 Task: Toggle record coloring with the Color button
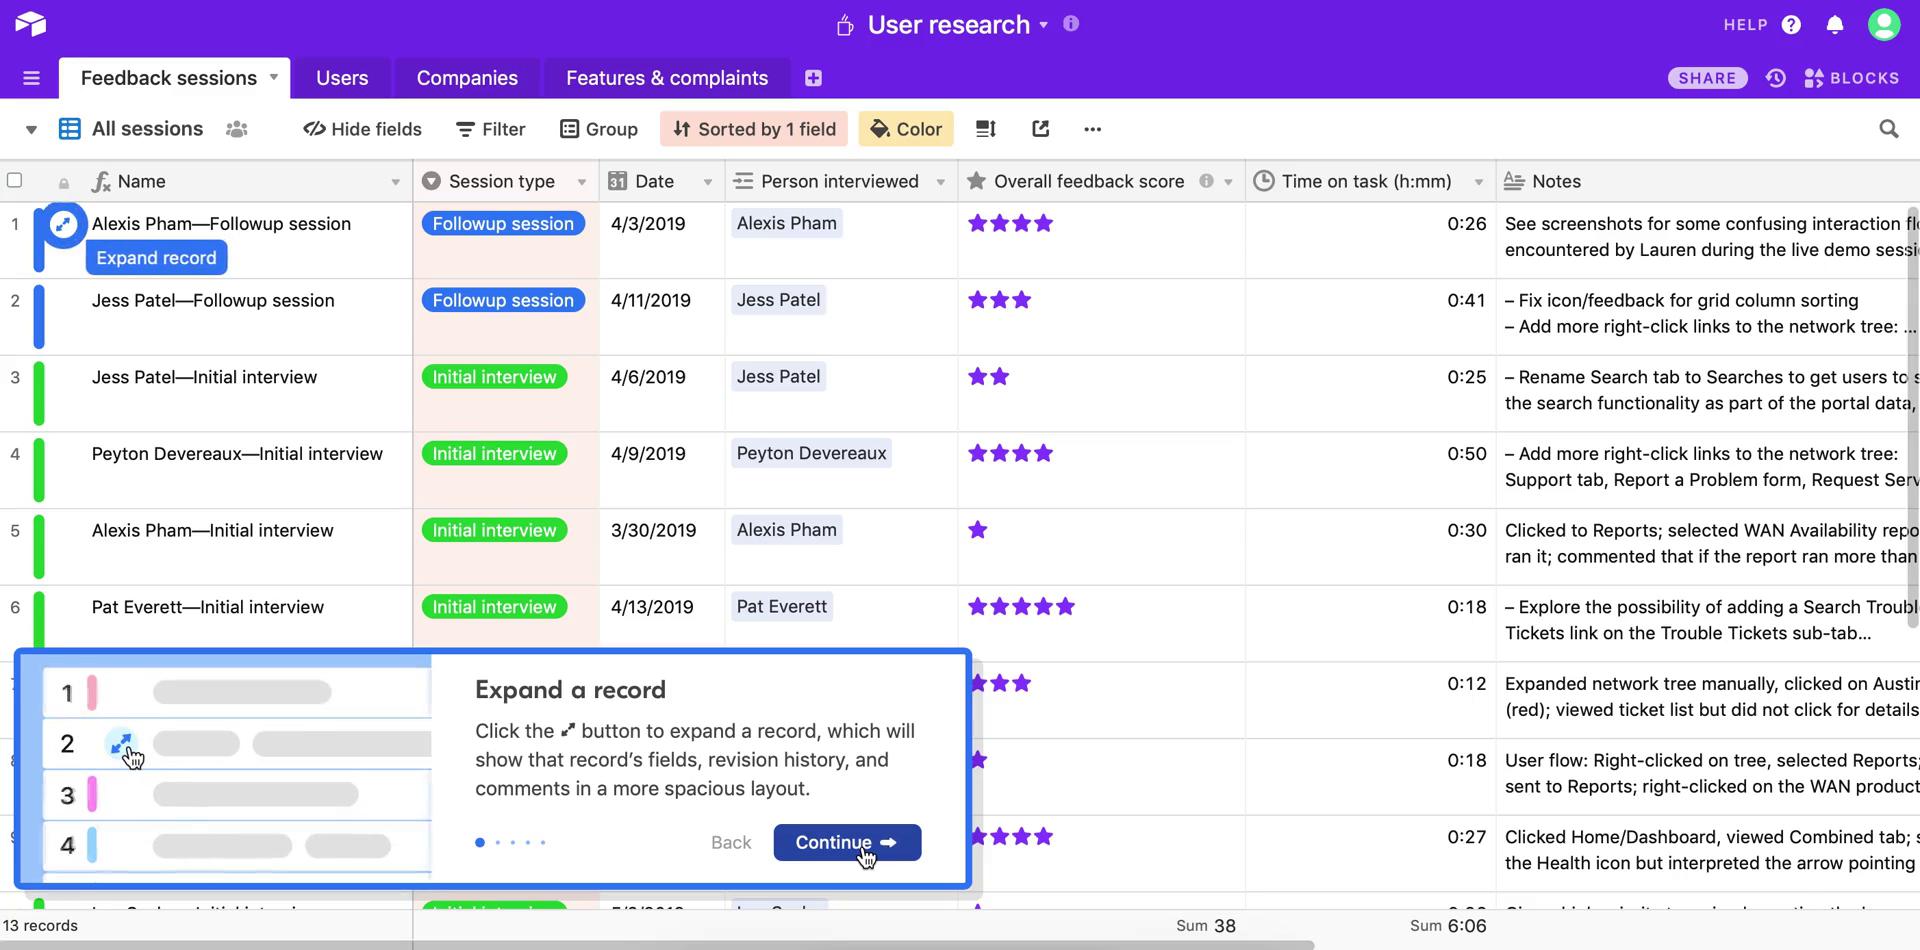(x=905, y=128)
